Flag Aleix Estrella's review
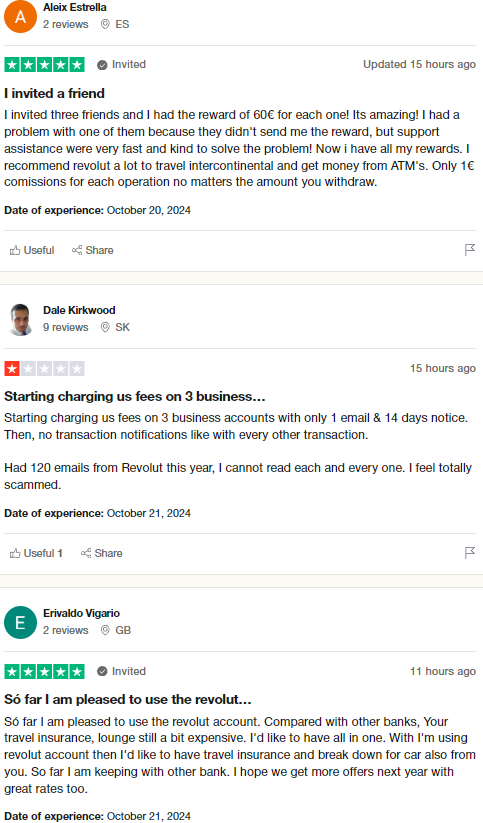The width and height of the screenshot is (483, 823). [470, 250]
